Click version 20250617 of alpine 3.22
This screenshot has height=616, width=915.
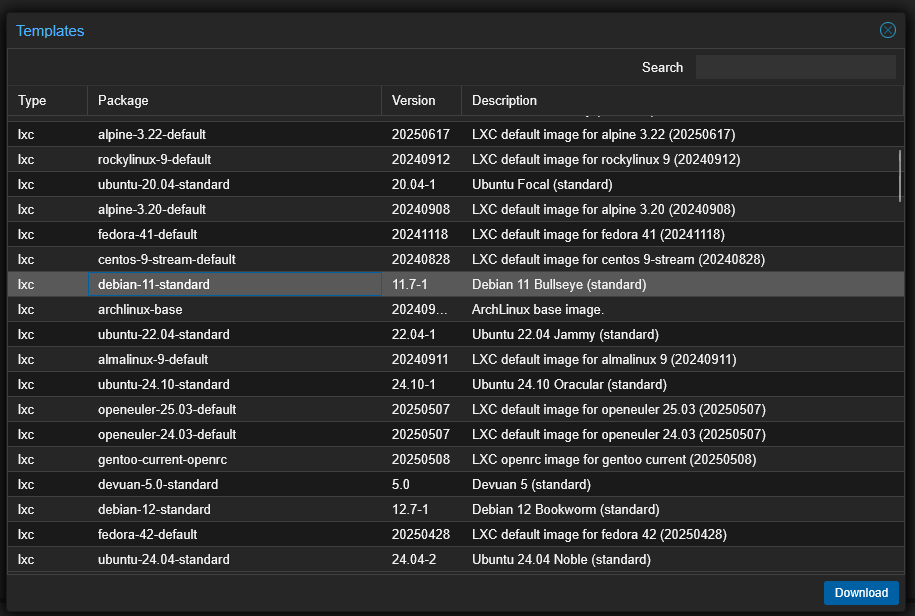(x=421, y=134)
